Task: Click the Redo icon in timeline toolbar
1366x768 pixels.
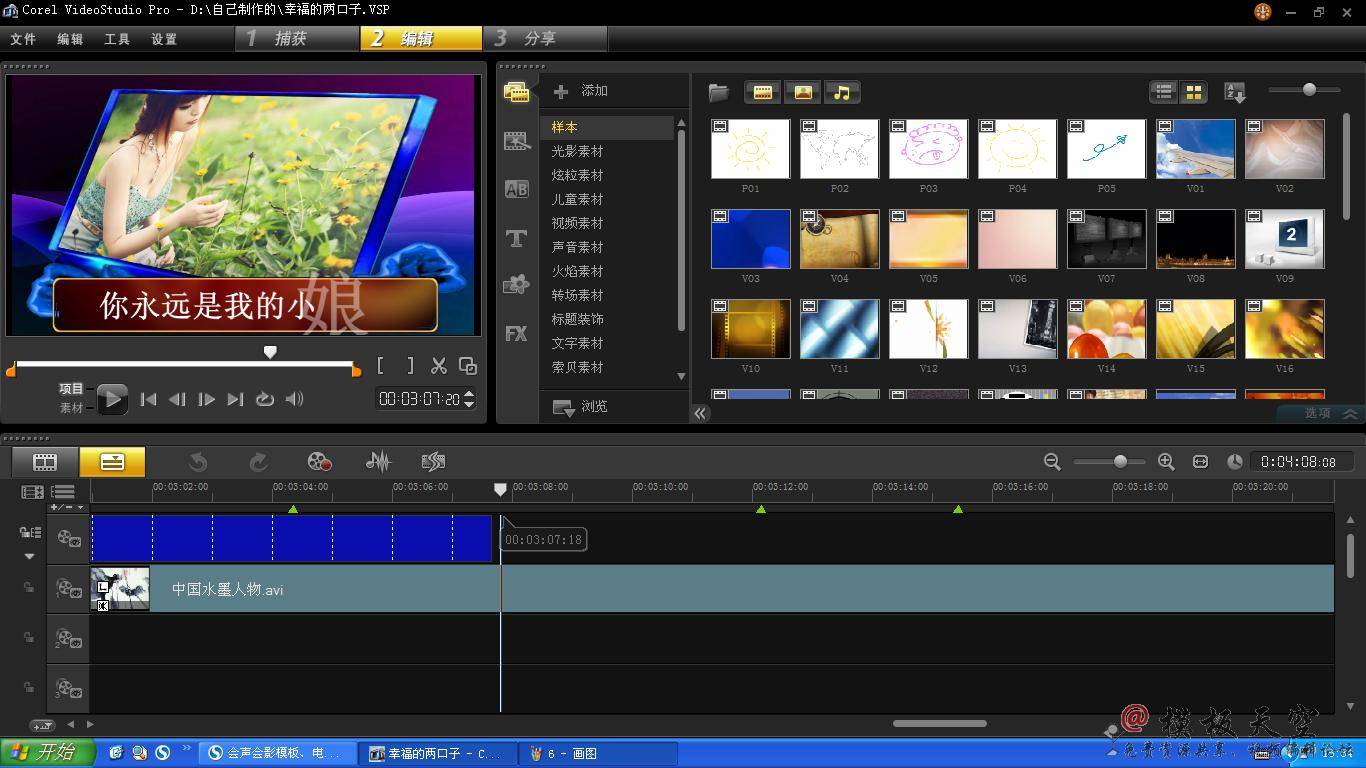Action: [258, 462]
